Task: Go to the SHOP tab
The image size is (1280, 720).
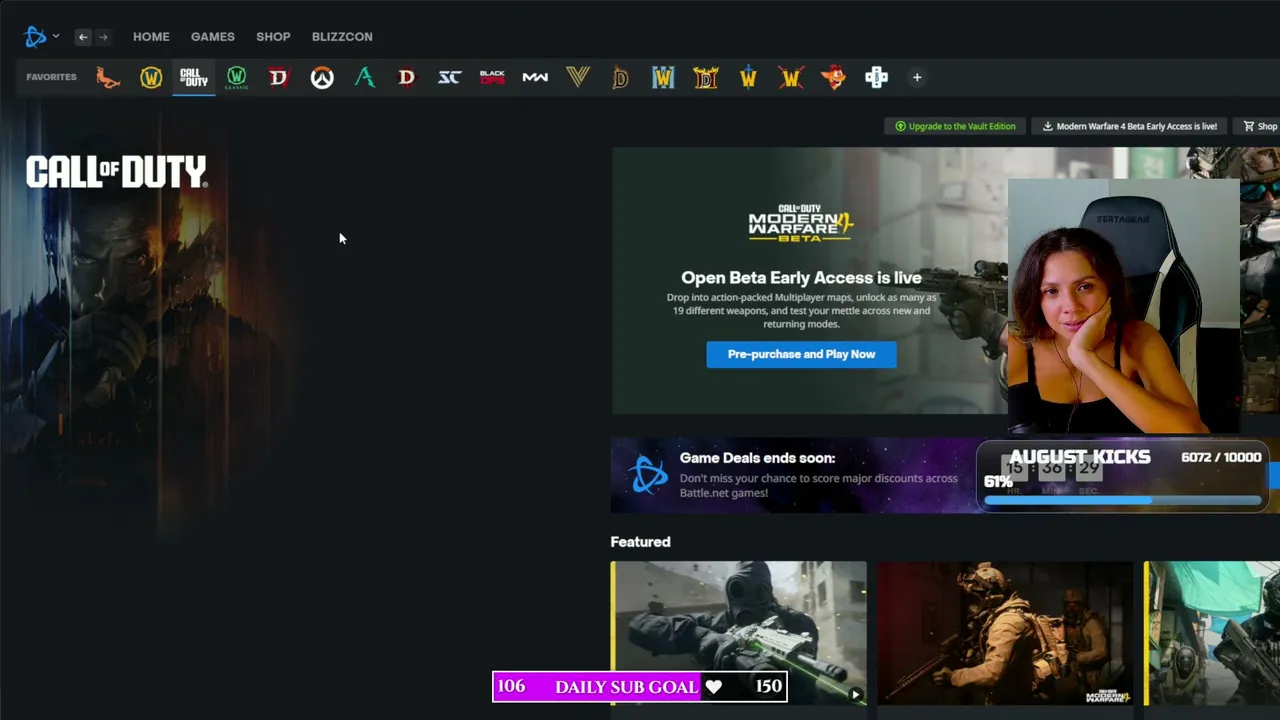Action: click(x=273, y=37)
